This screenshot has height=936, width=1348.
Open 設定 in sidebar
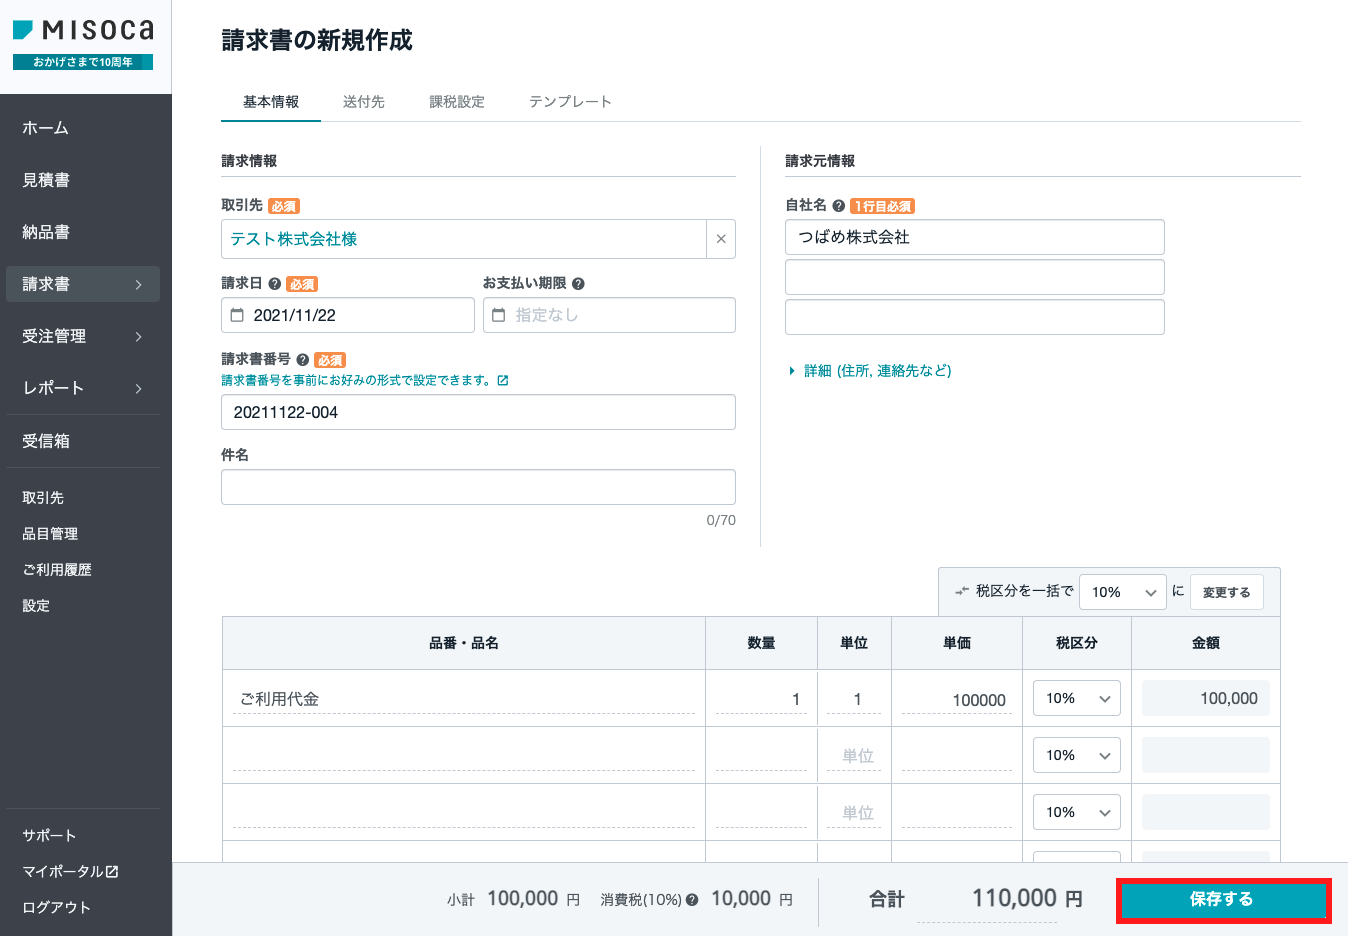(36, 606)
